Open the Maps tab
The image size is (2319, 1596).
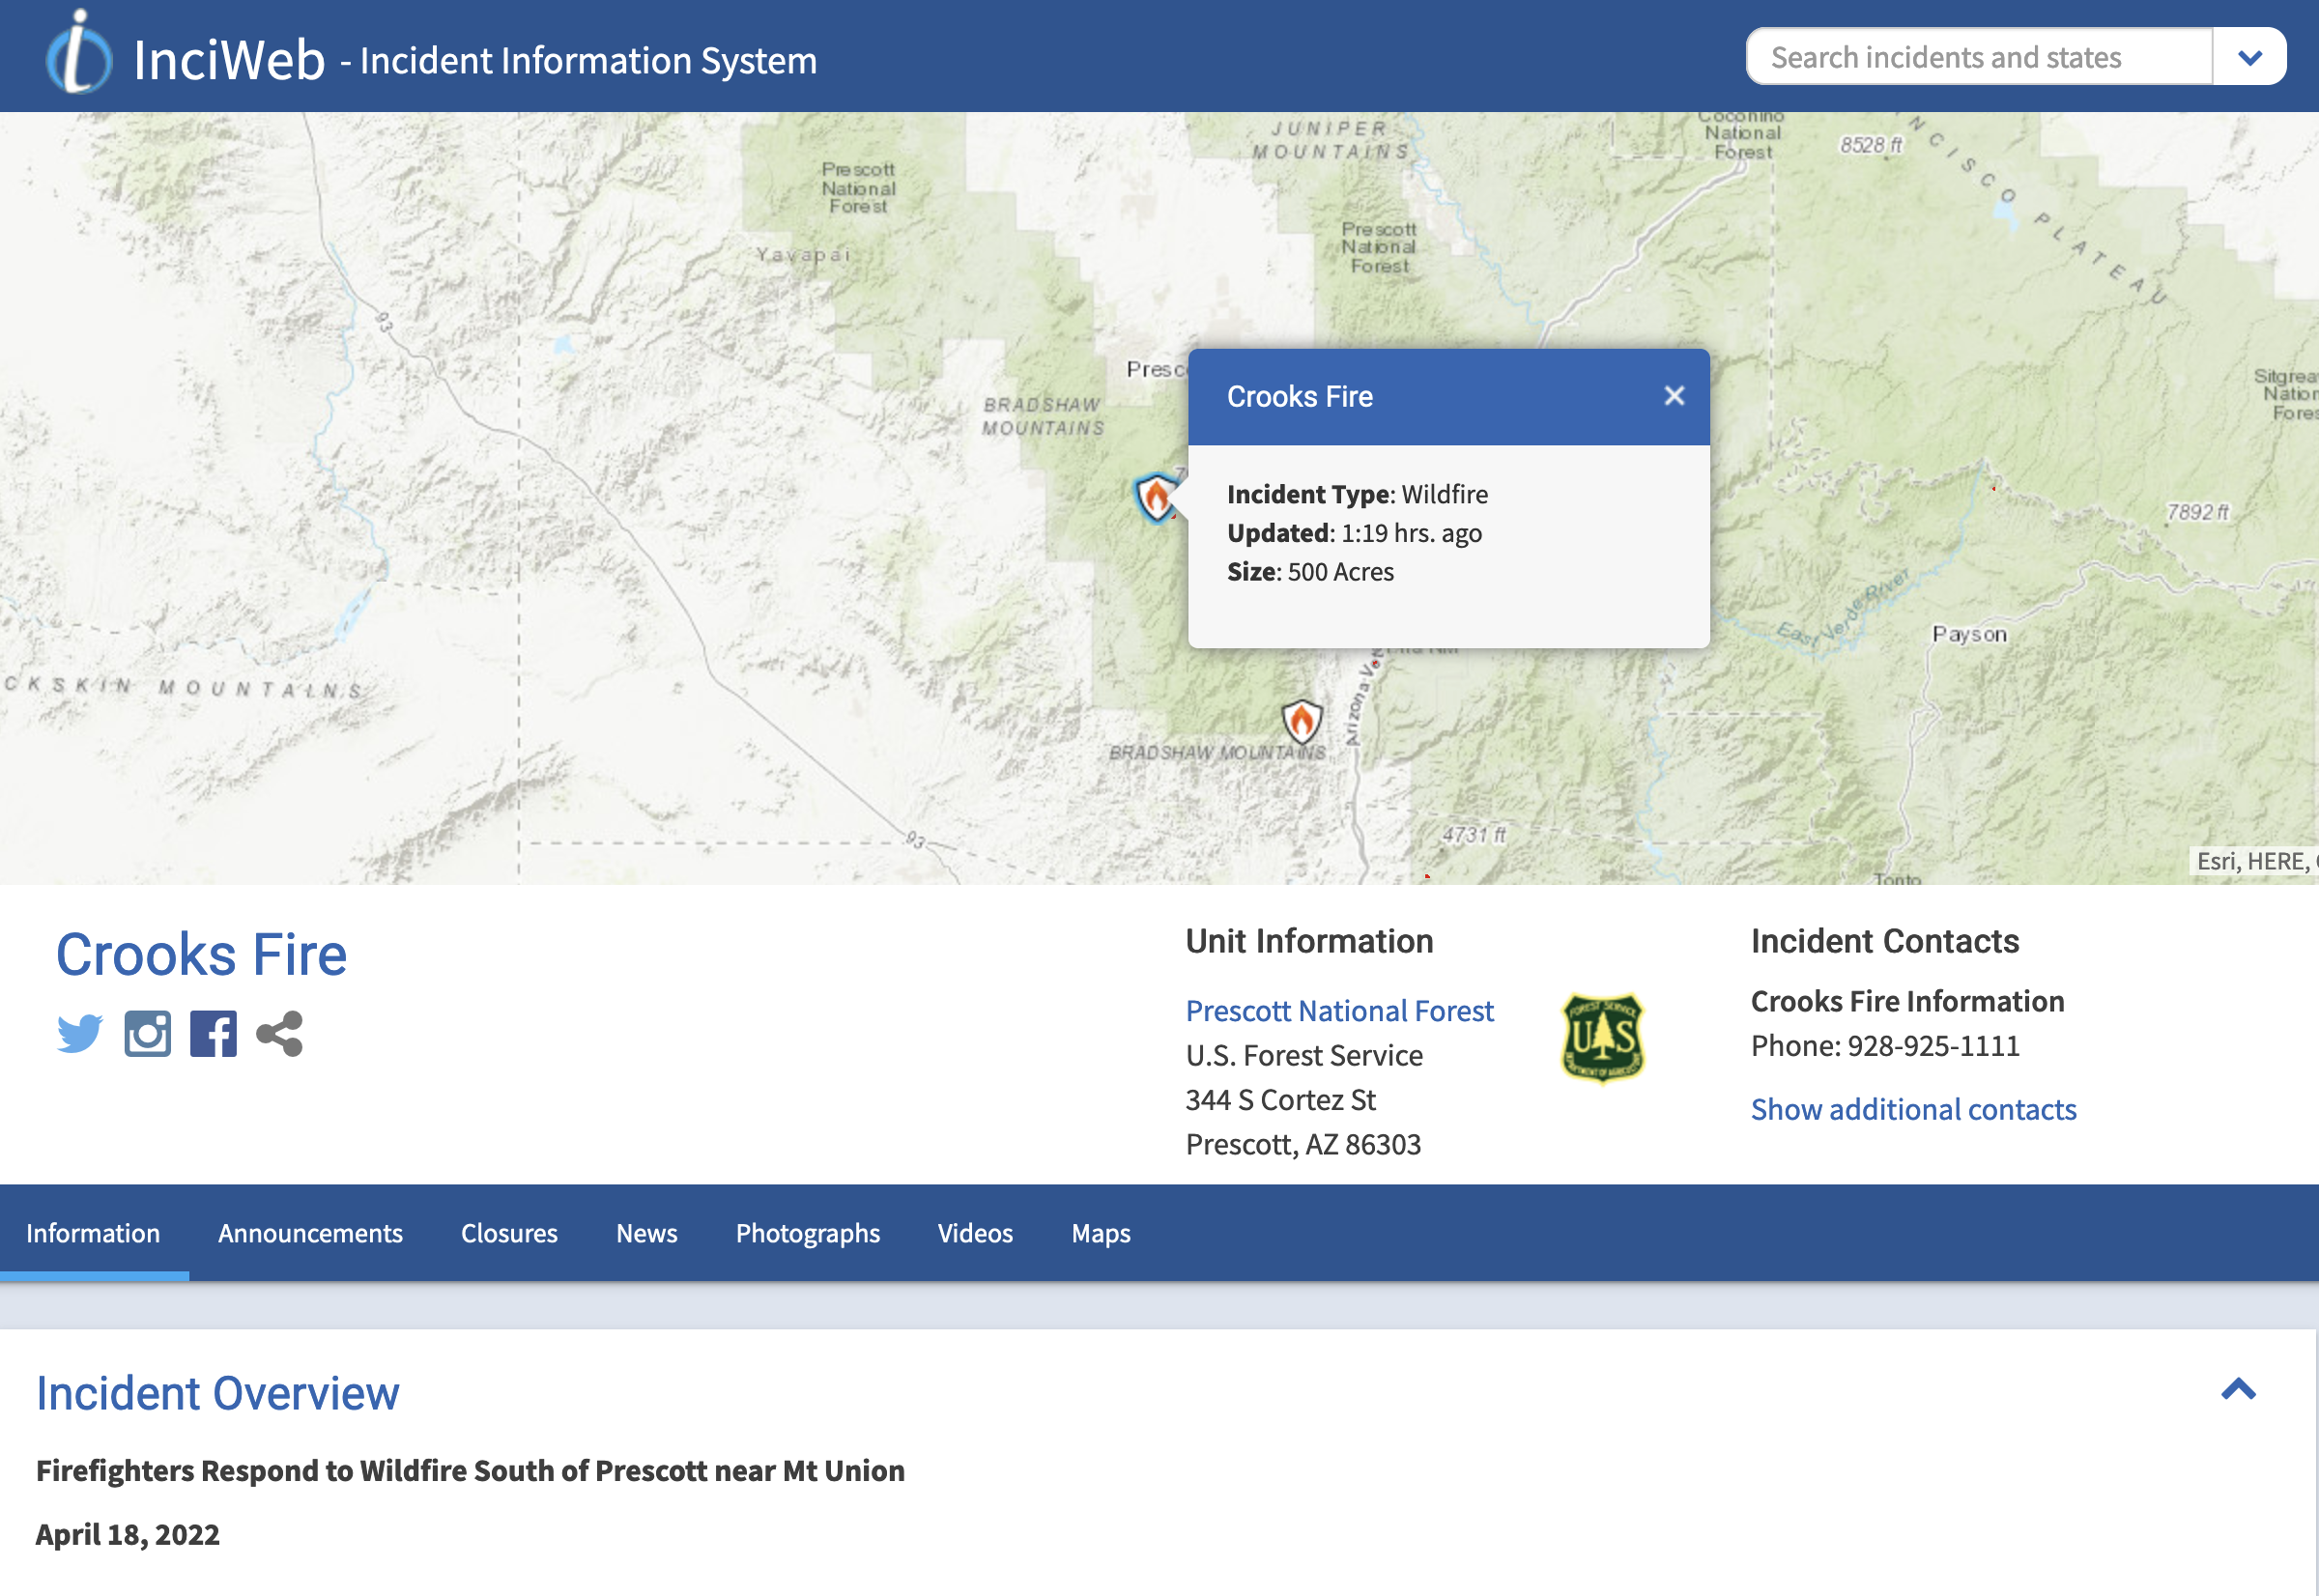pyautogui.click(x=1101, y=1233)
